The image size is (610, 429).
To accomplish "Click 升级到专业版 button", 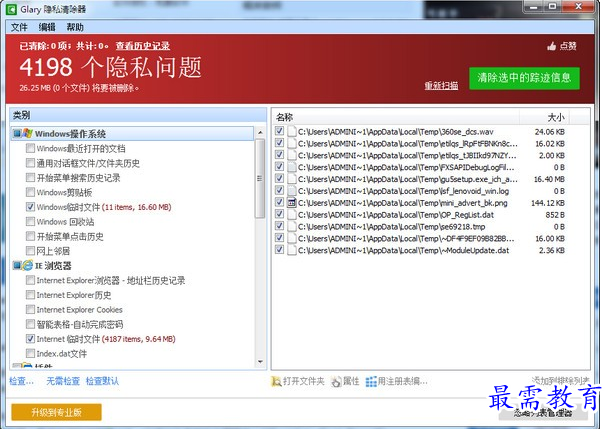I will (x=56, y=412).
